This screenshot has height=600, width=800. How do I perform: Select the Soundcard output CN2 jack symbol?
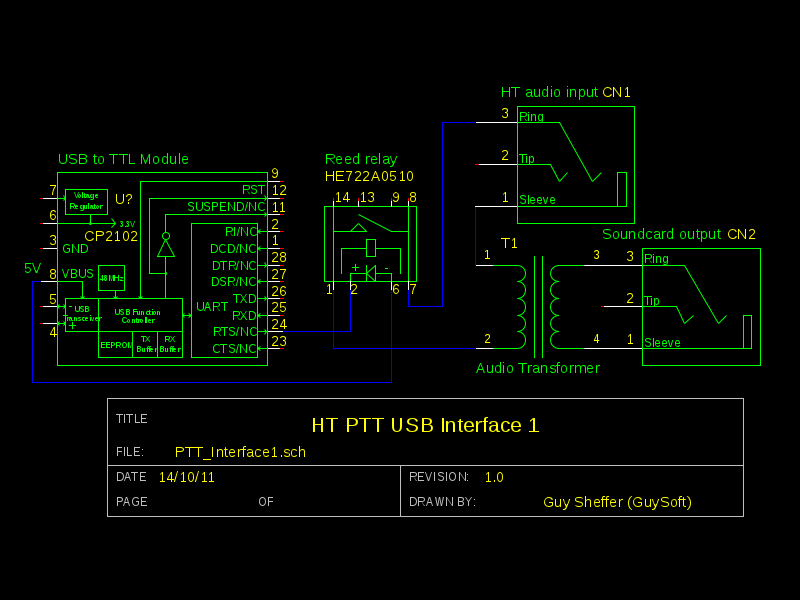pyautogui.click(x=700, y=306)
